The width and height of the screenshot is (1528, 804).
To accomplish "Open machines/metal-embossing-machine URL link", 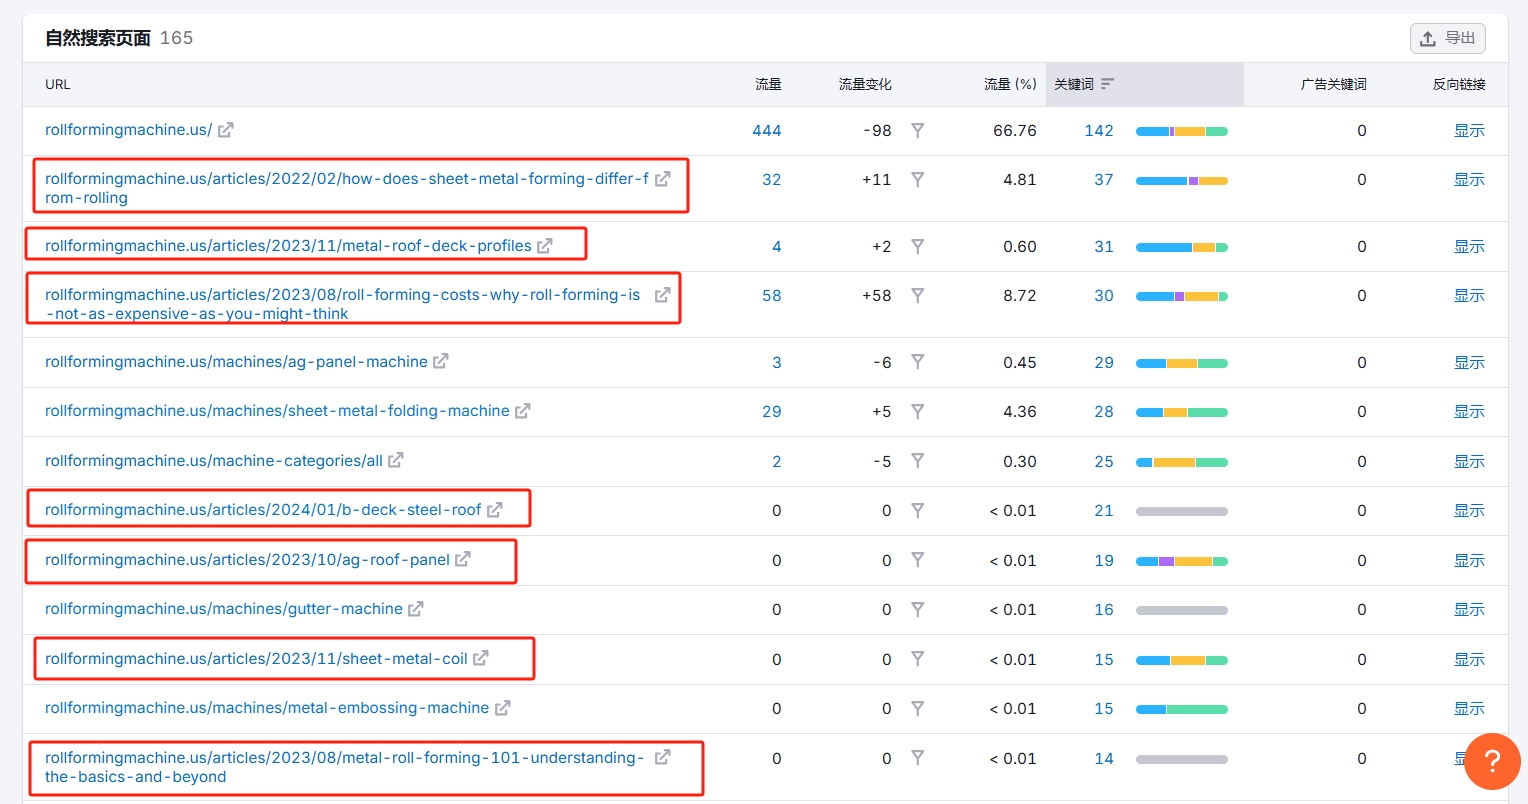I will (267, 708).
